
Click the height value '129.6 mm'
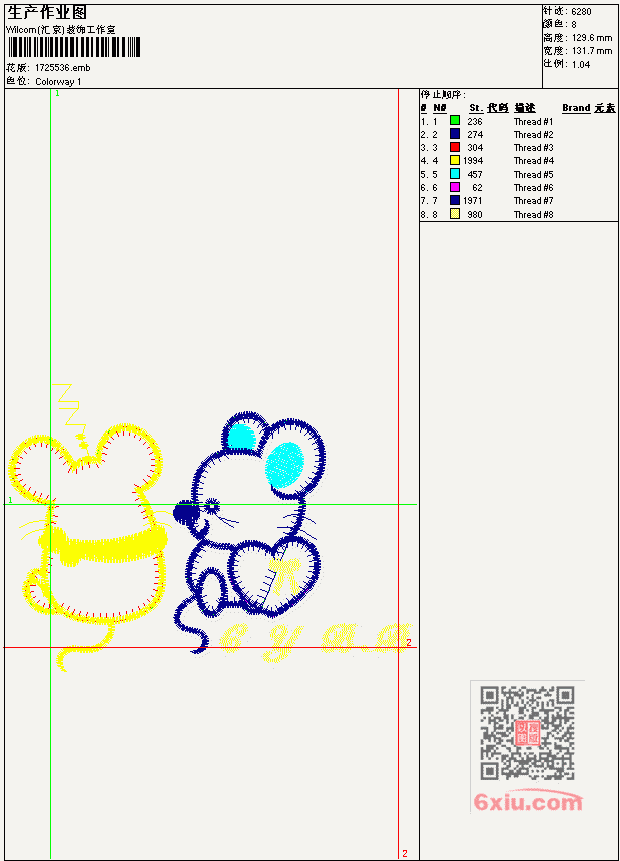(592, 38)
